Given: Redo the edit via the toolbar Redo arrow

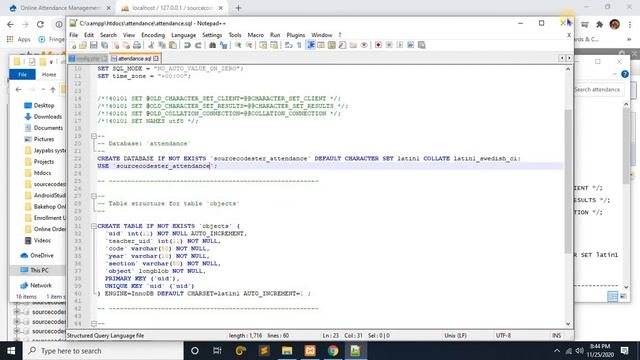Looking at the screenshot, I should pyautogui.click(x=198, y=45).
